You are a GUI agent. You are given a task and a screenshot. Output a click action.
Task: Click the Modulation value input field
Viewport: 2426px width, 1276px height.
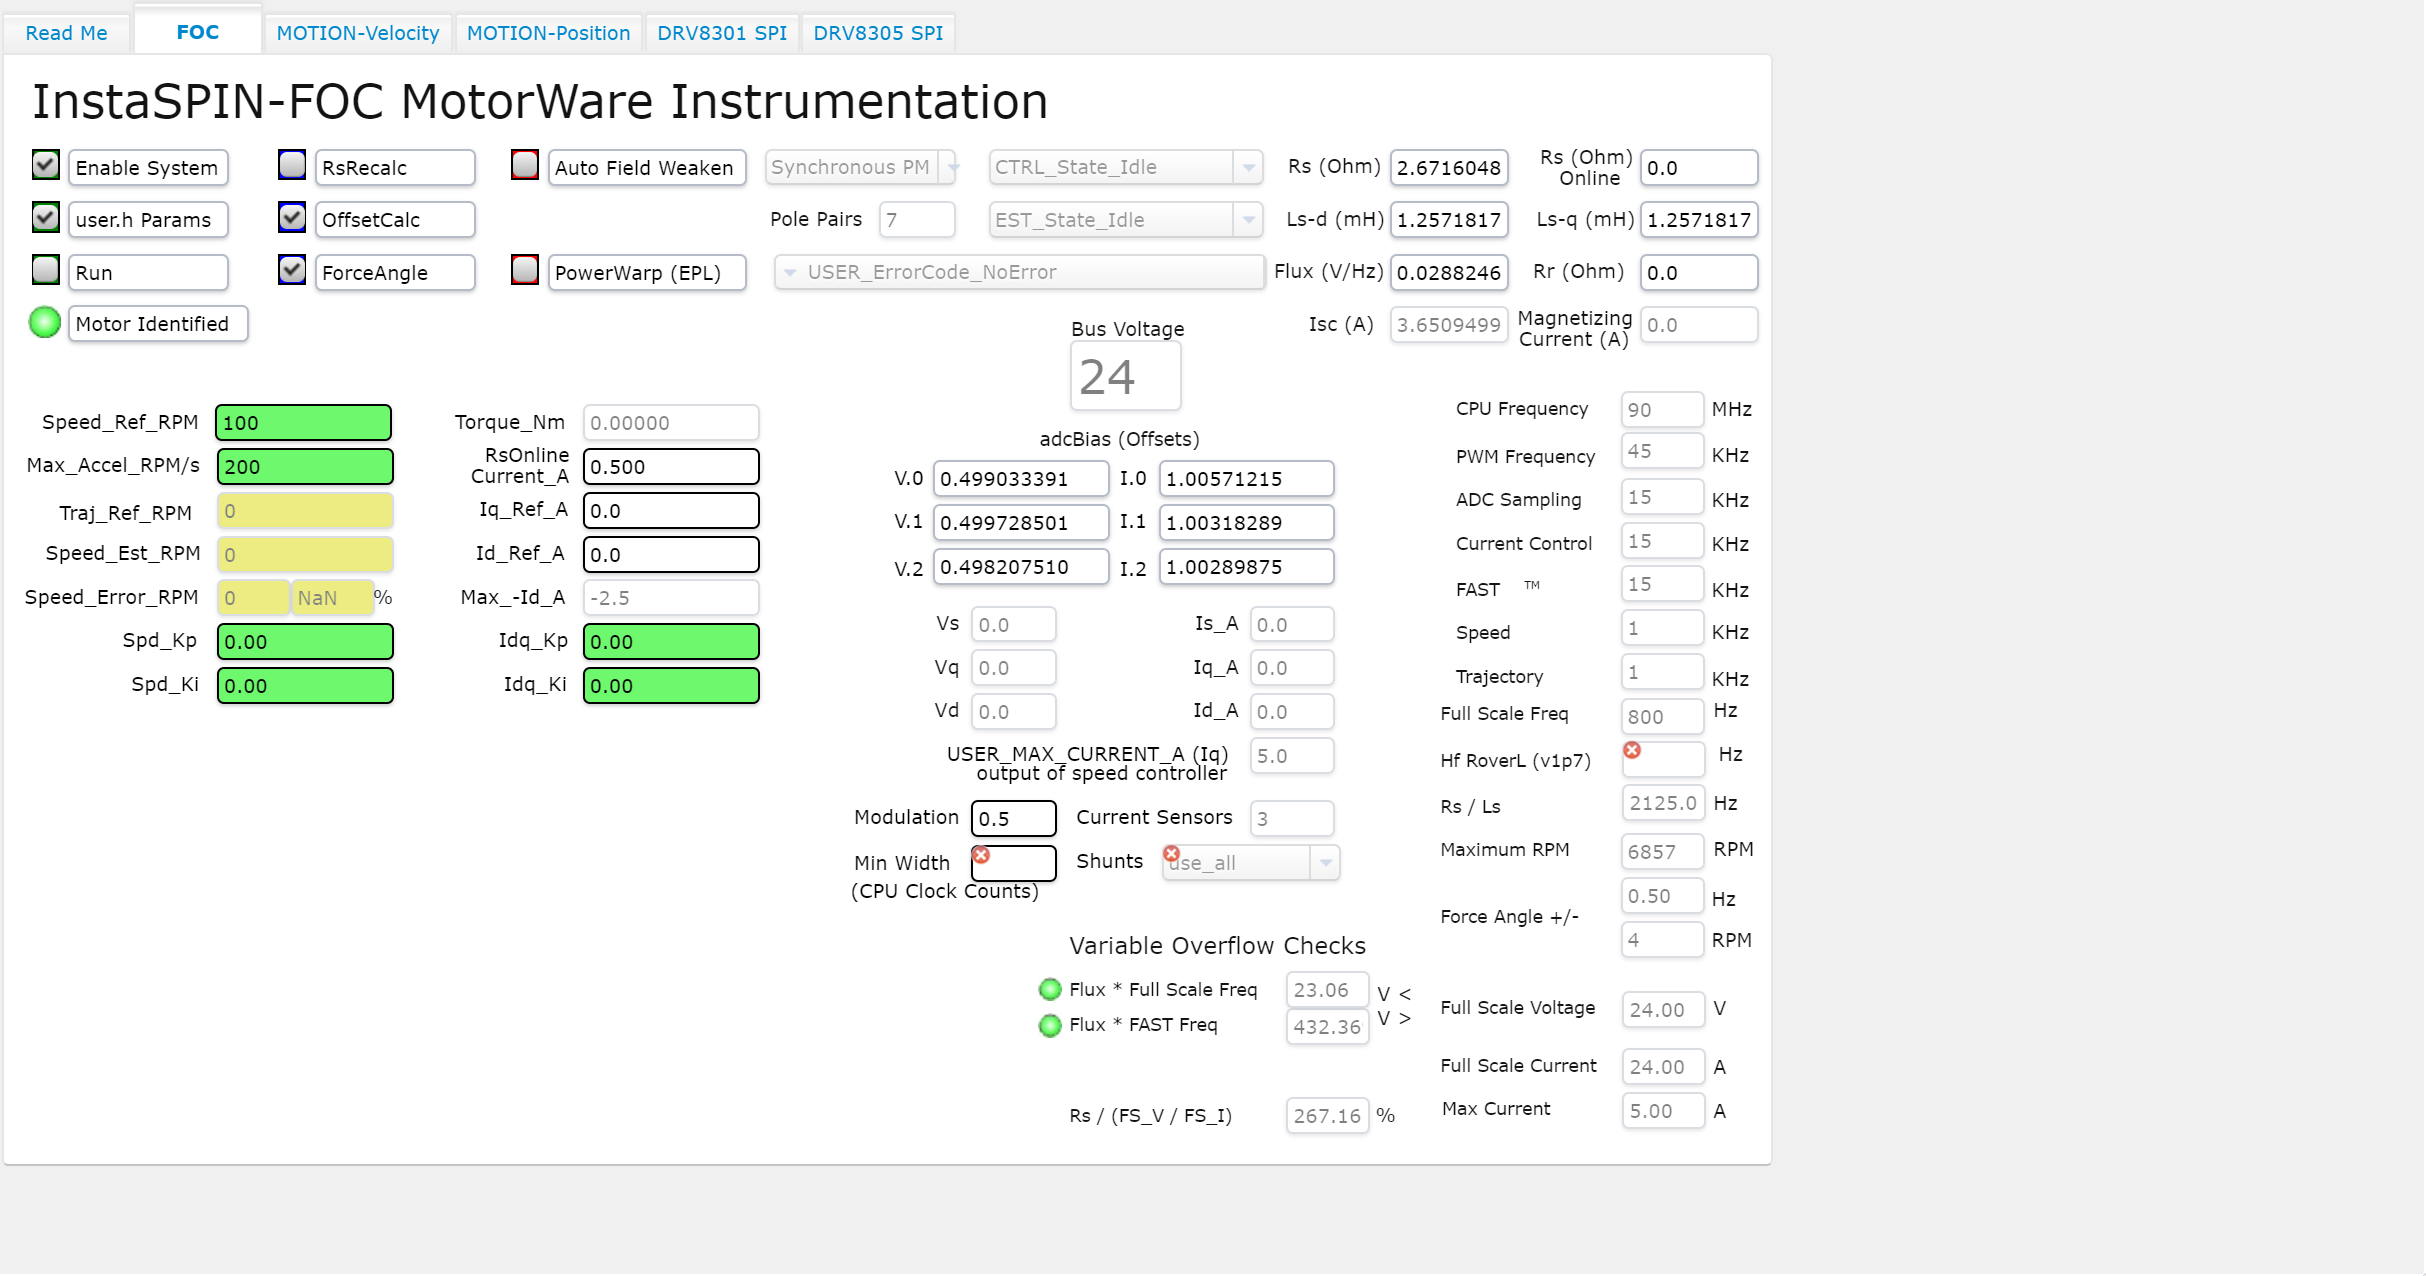1013,818
